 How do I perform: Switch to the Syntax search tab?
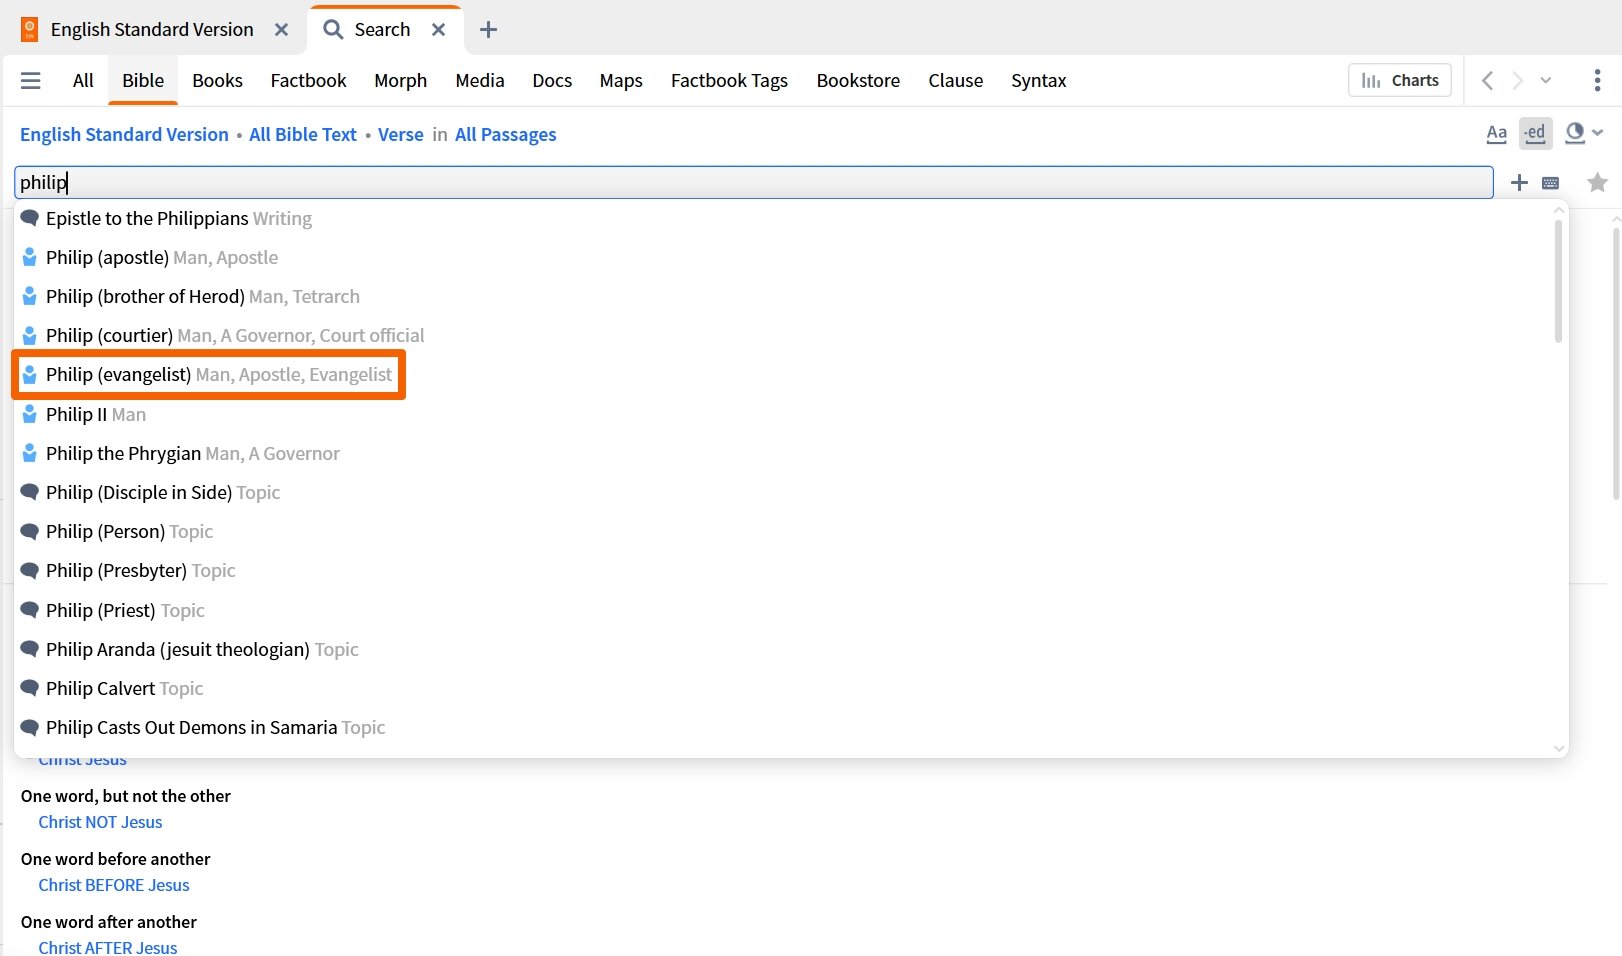point(1038,81)
